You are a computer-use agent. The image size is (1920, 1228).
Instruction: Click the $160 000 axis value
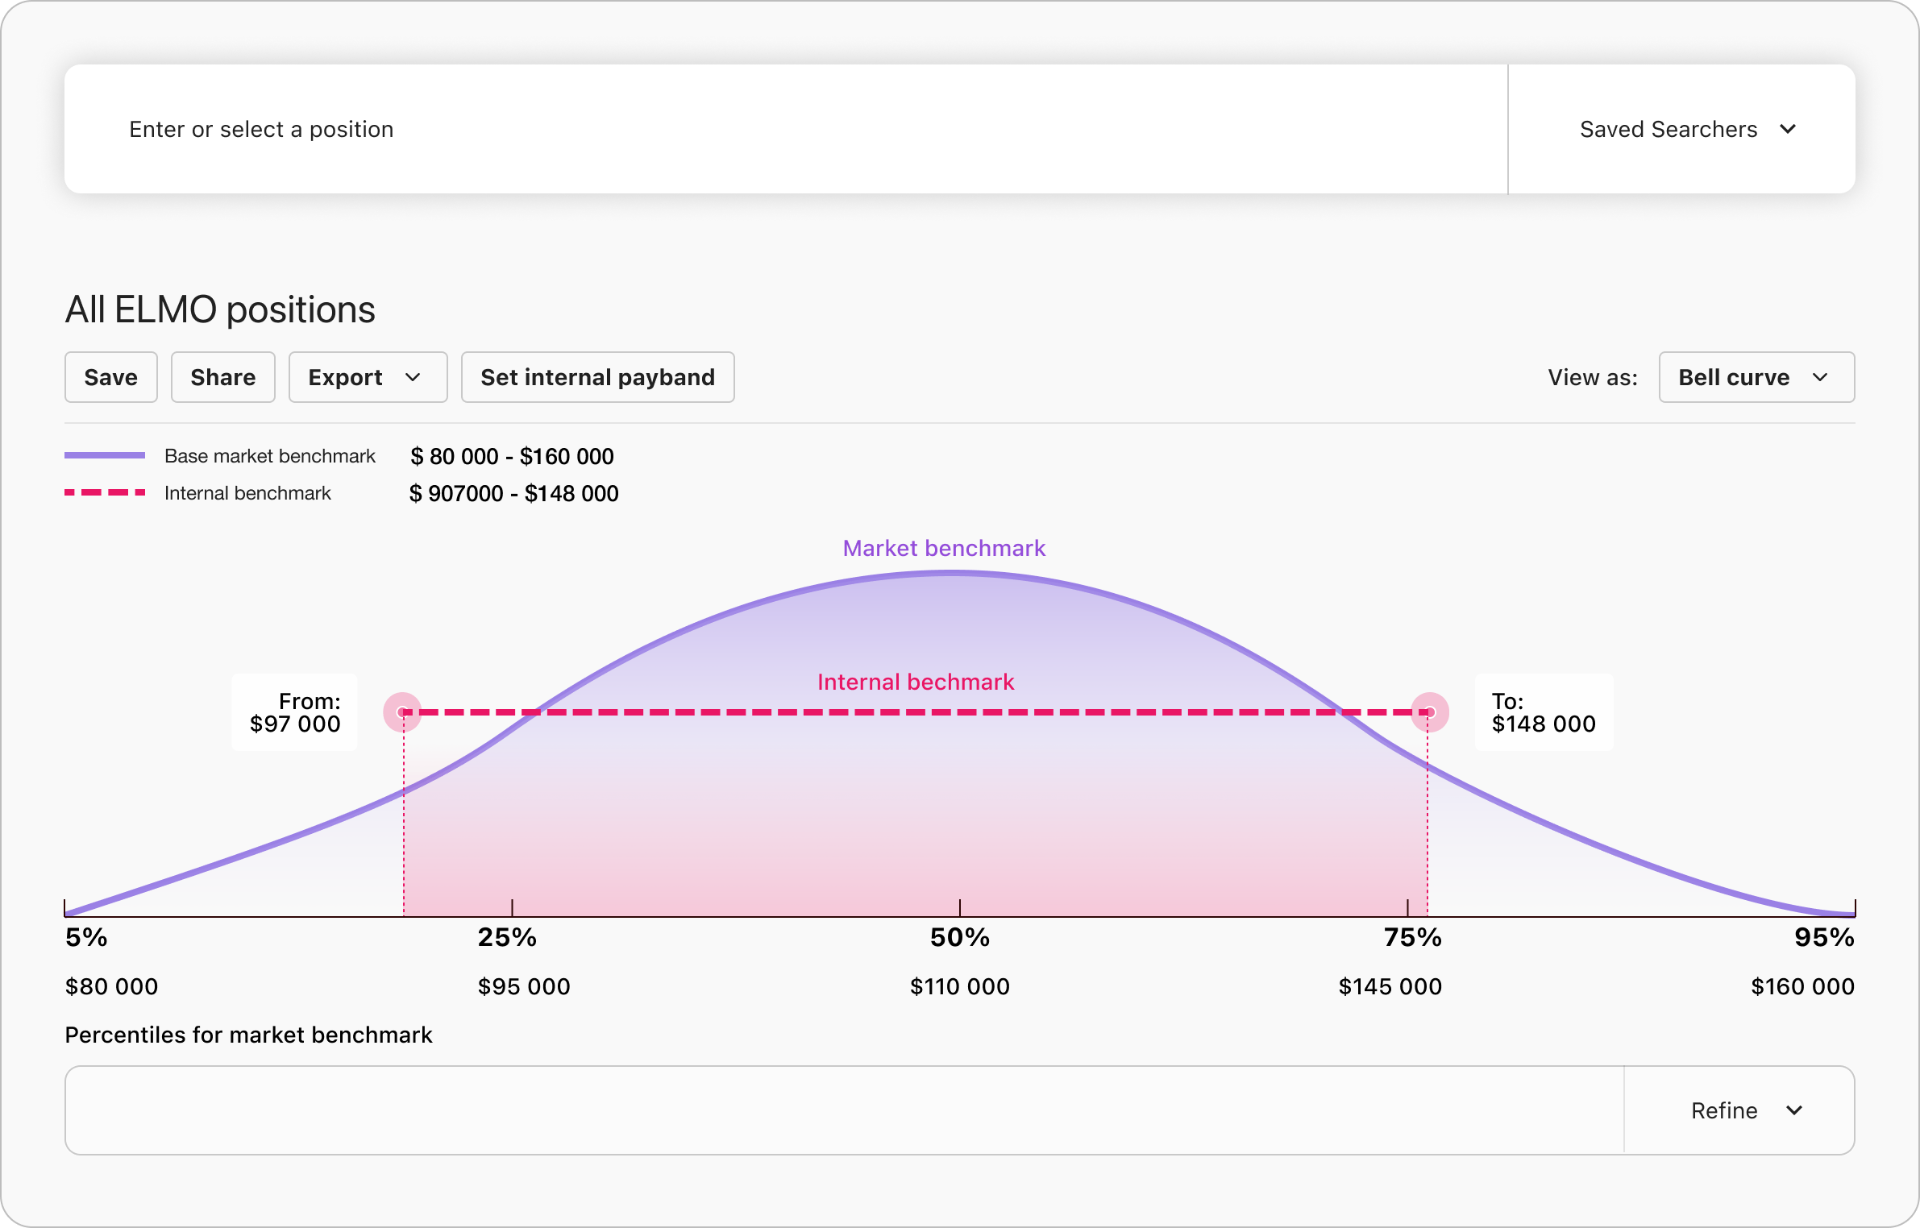click(x=1803, y=986)
